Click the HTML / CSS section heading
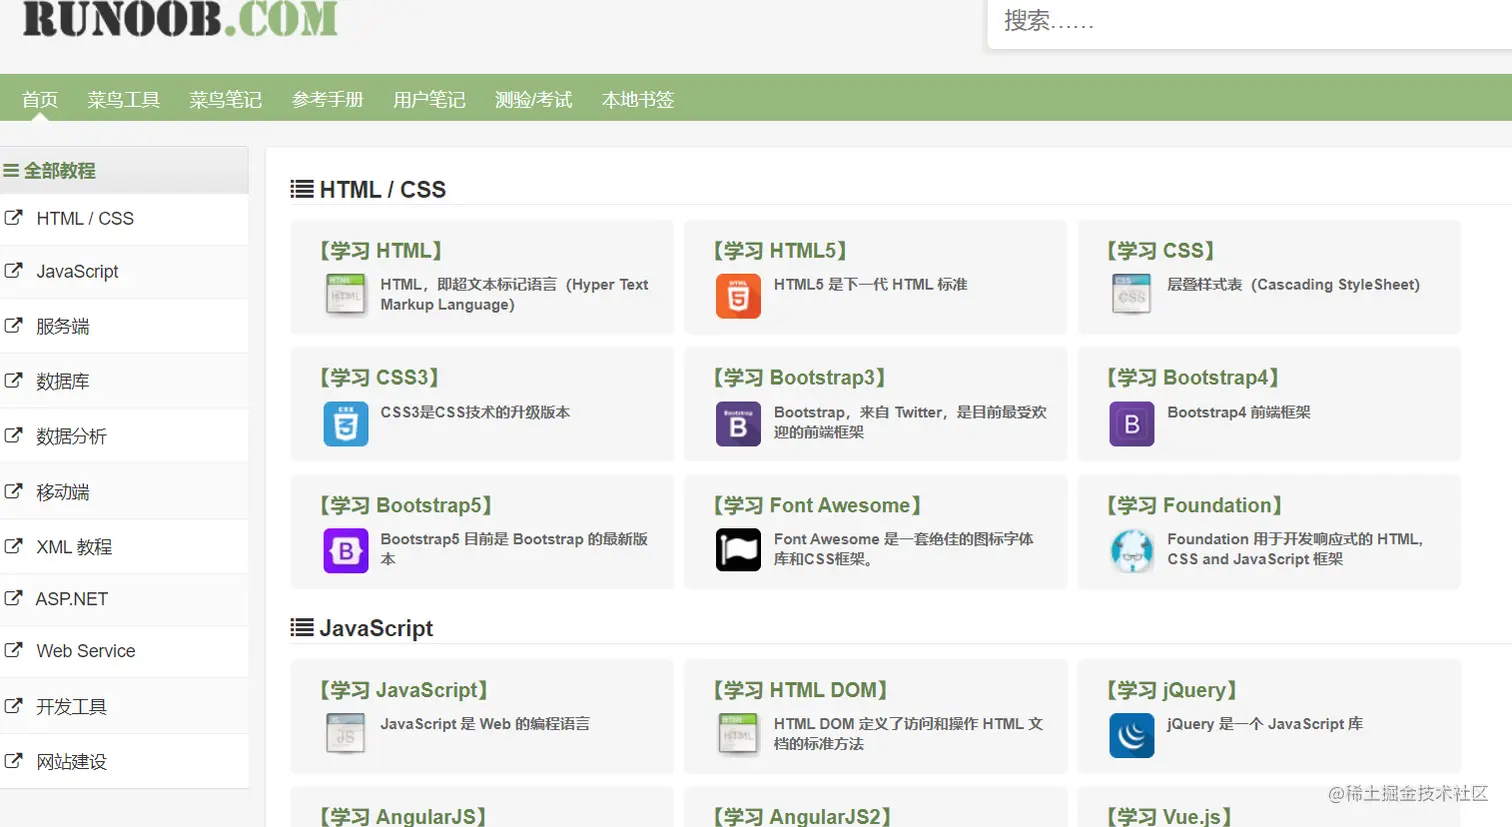Viewport: 1512px width, 827px height. coord(382,189)
